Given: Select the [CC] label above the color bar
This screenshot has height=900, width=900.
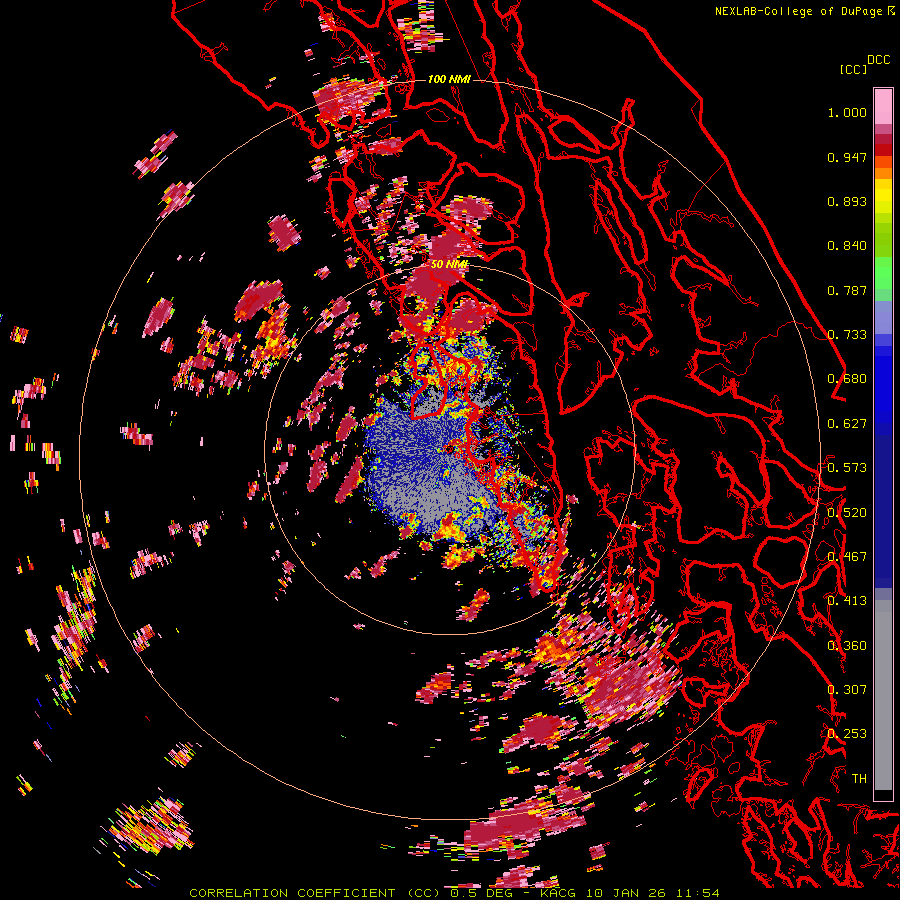Looking at the screenshot, I should 853,69.
